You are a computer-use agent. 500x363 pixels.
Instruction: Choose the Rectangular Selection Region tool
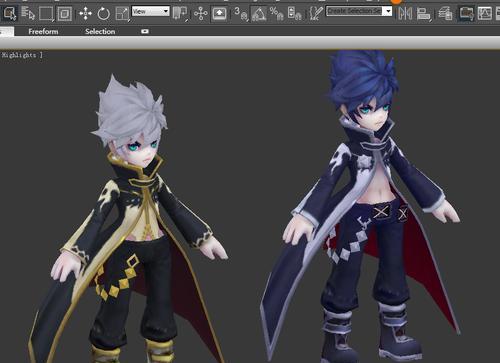(46, 14)
